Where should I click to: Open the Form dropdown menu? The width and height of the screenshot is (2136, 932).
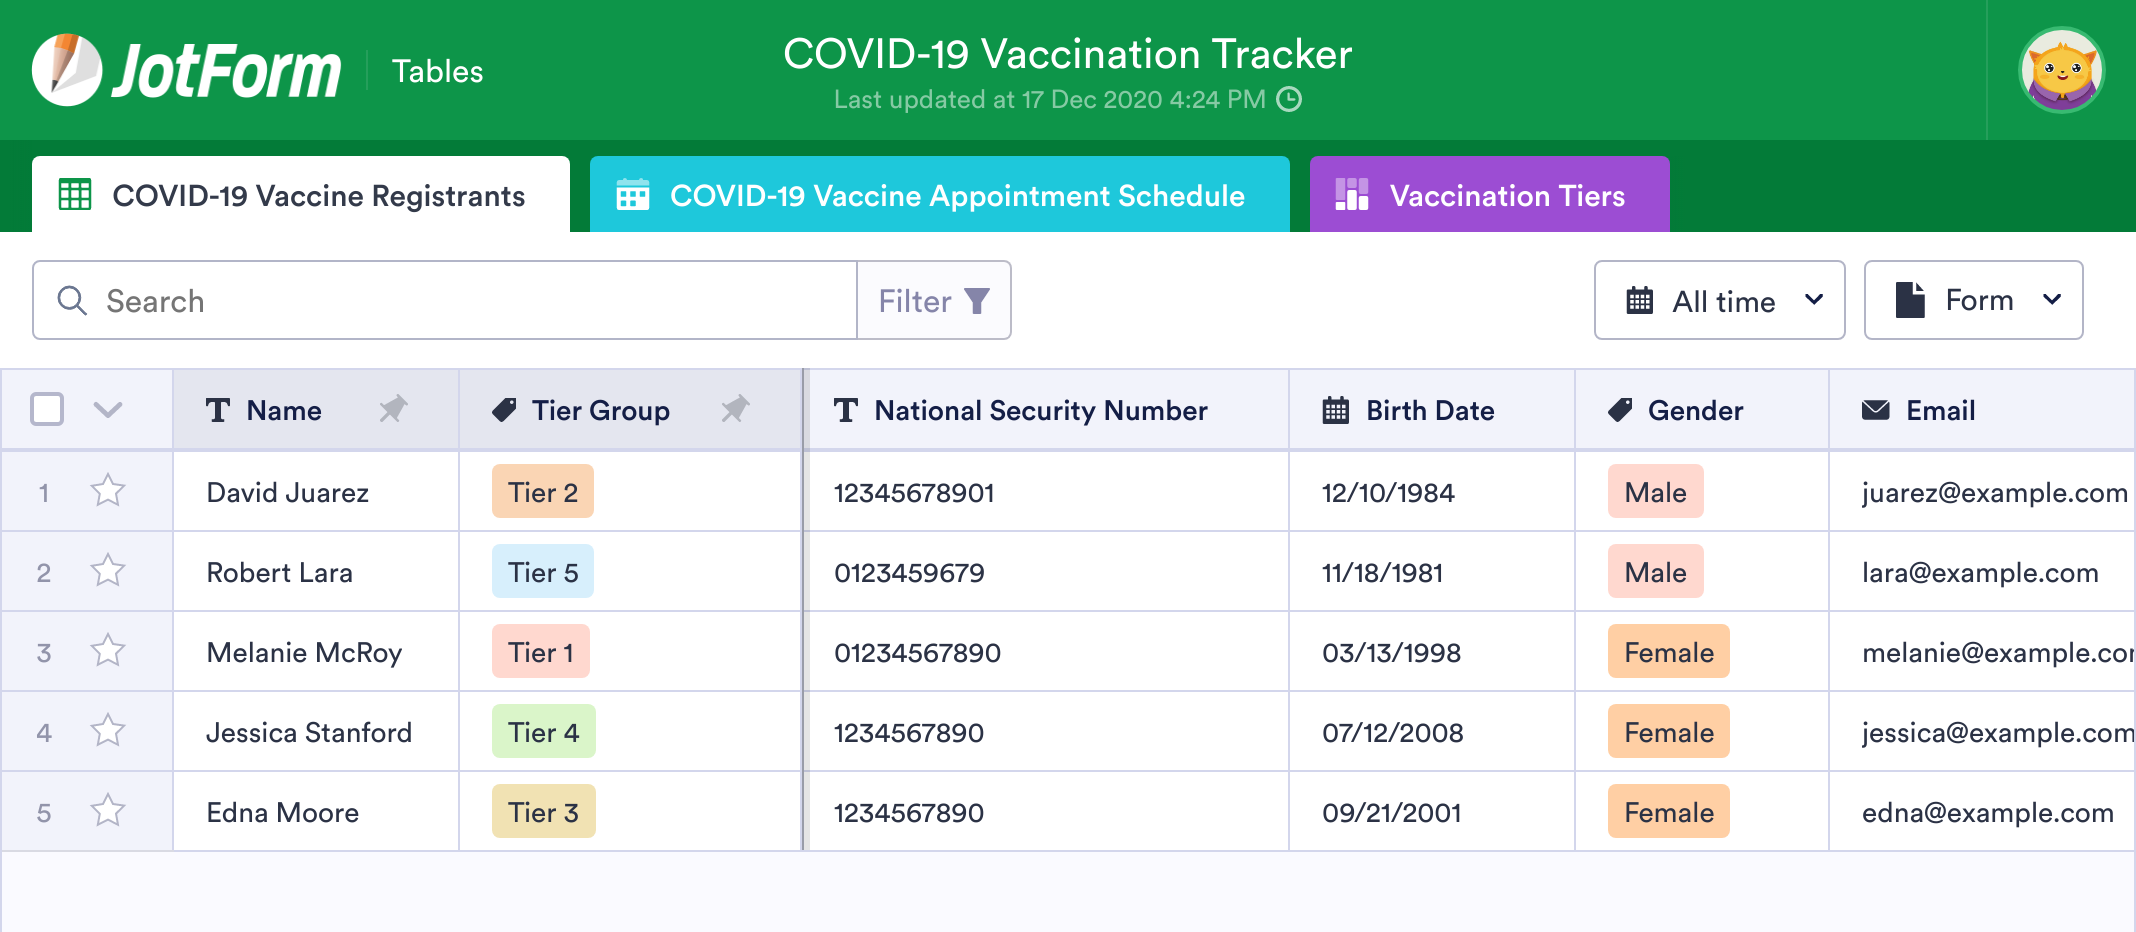click(1973, 301)
